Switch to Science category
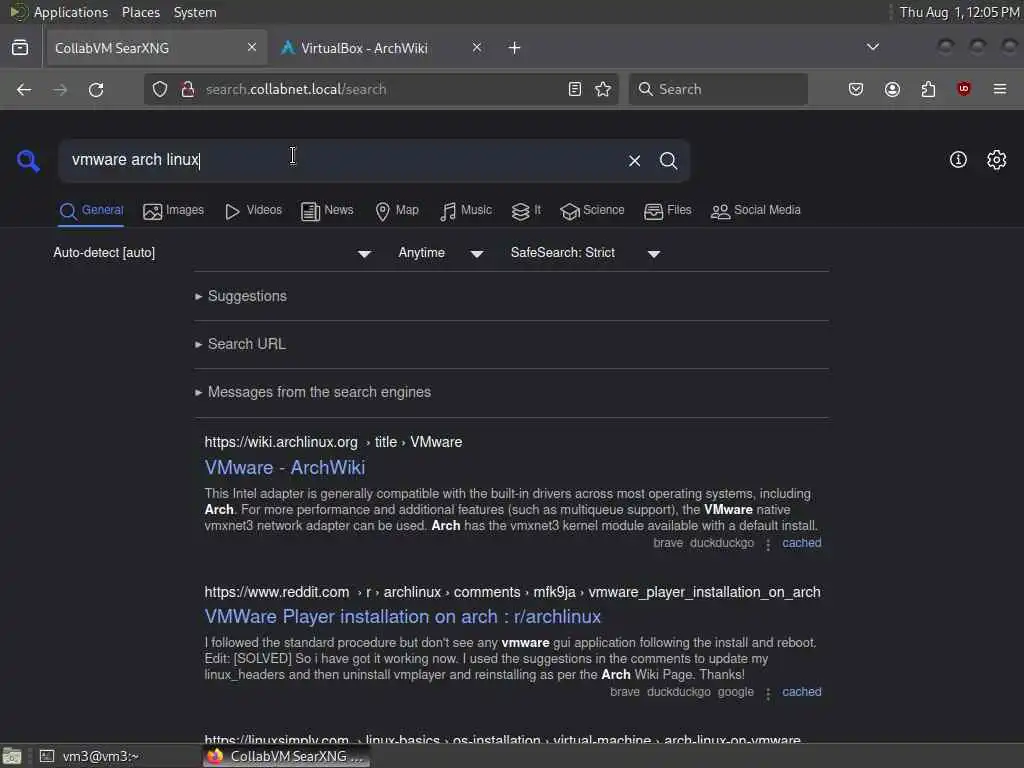 pos(592,210)
